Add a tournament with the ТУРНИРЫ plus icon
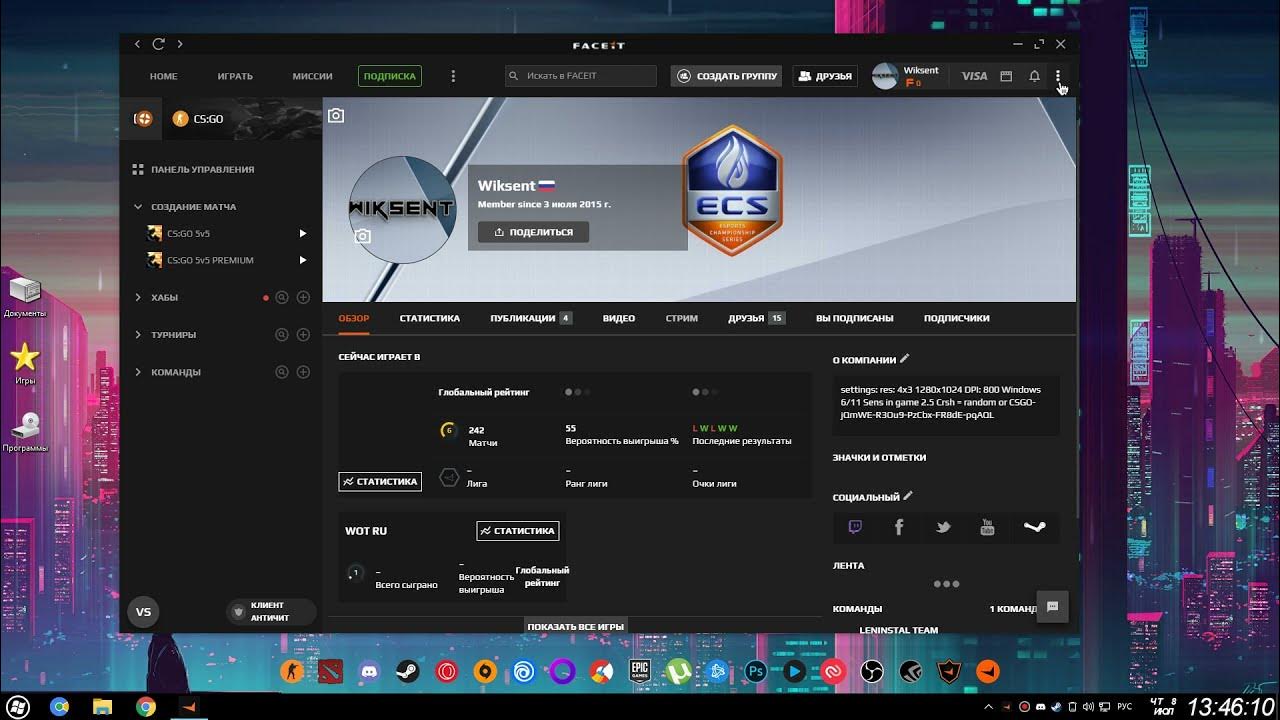 tap(303, 334)
